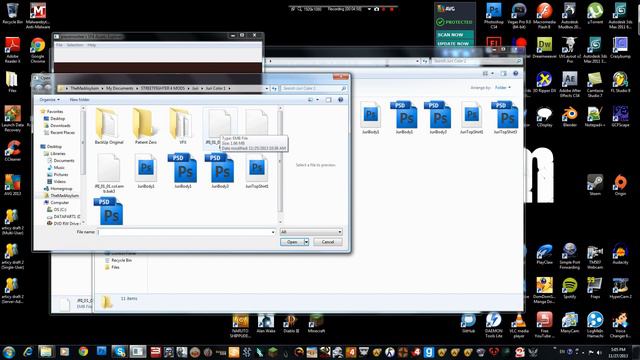This screenshot has width=640, height=360.
Task: Open the Organize menu in dialog
Action: (49, 100)
